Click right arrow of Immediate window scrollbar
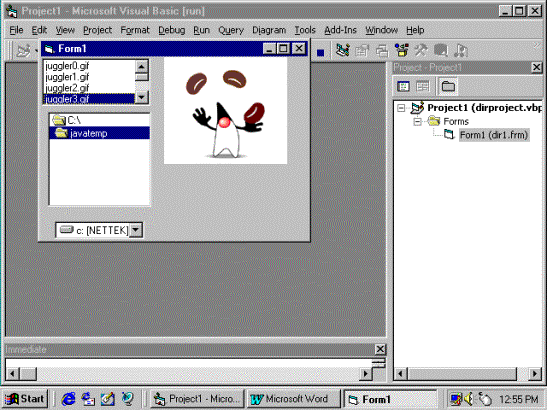The image size is (547, 410). click(x=365, y=374)
